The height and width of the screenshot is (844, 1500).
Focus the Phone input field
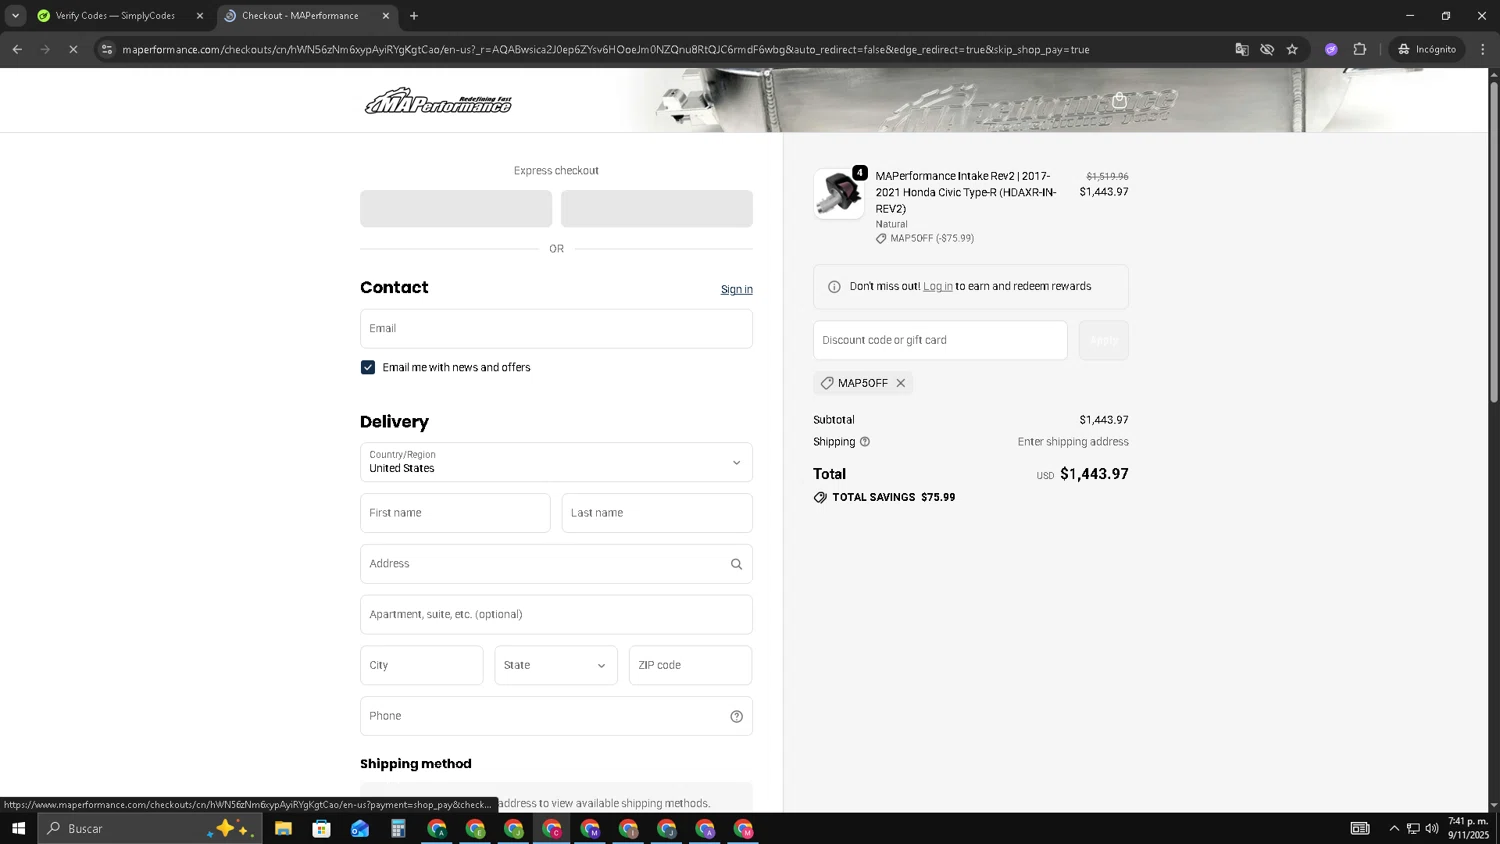556,716
